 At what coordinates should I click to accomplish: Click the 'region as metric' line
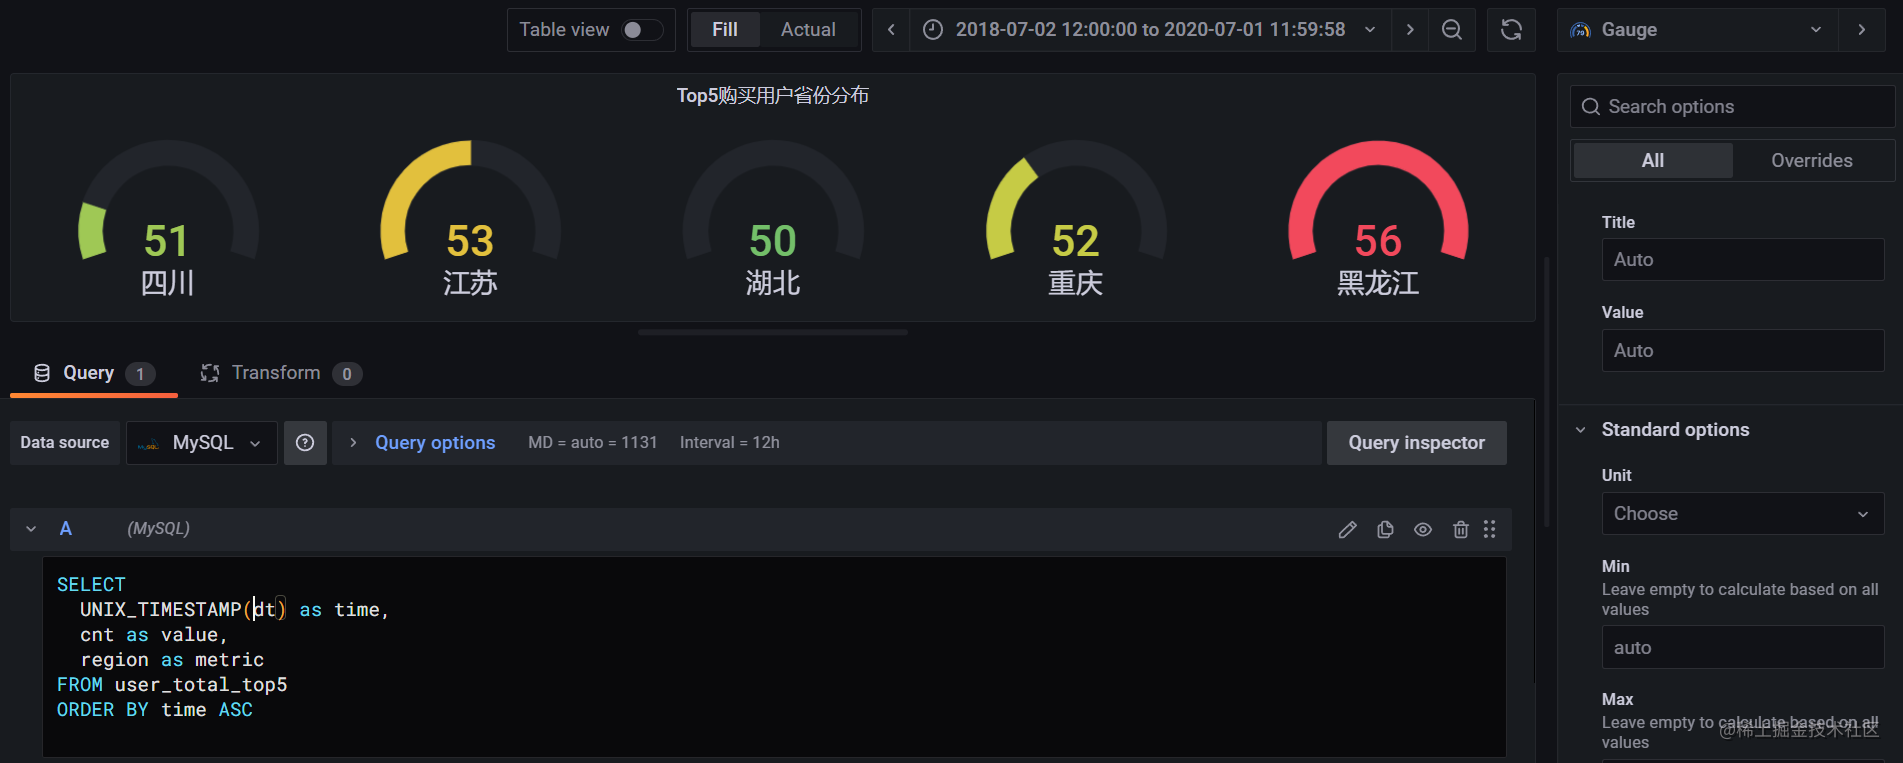[172, 660]
